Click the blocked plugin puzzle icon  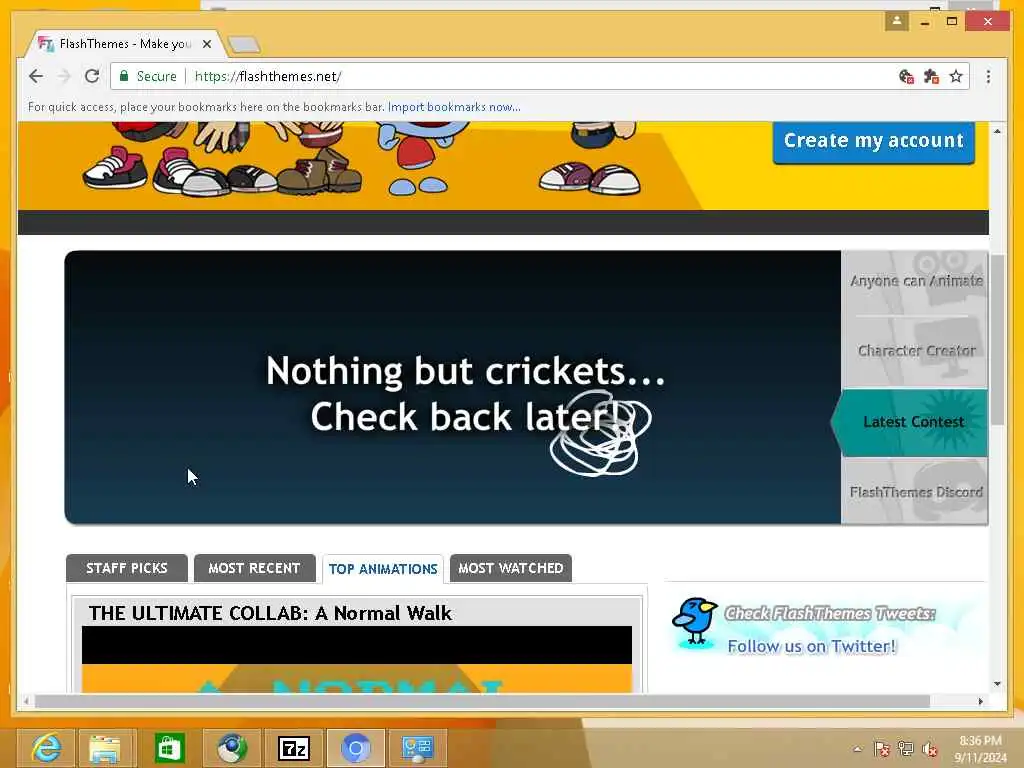pos(931,76)
